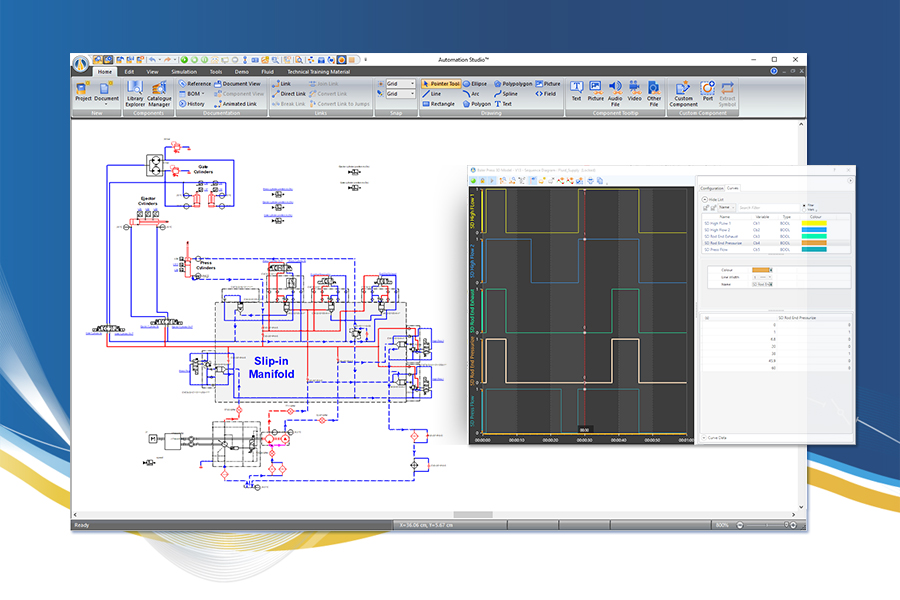Select the SD Rod End Pressurize row
Viewport: 900px width, 600px height.
[x=776, y=243]
